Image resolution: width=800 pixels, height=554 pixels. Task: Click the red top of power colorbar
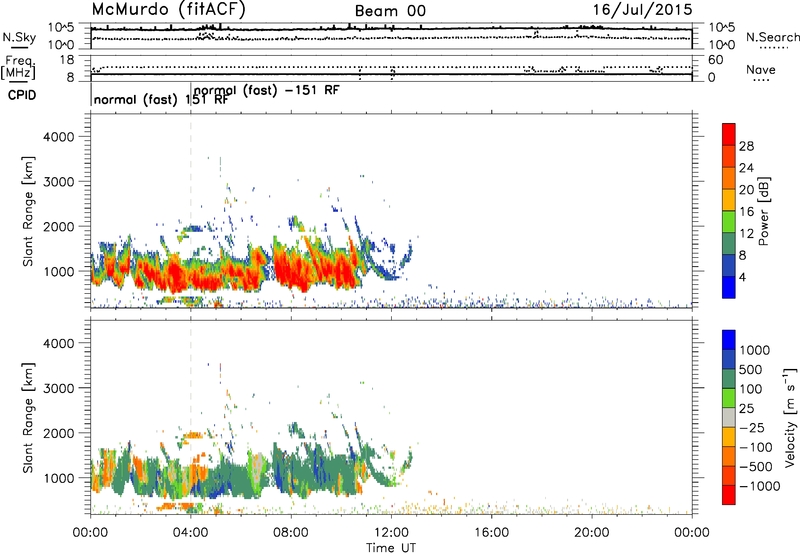tap(729, 134)
